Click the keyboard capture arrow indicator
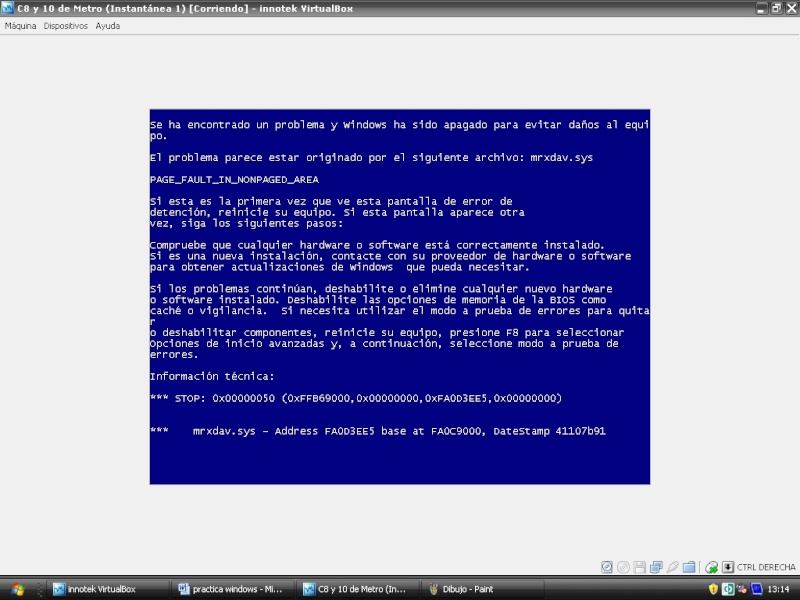 point(728,567)
